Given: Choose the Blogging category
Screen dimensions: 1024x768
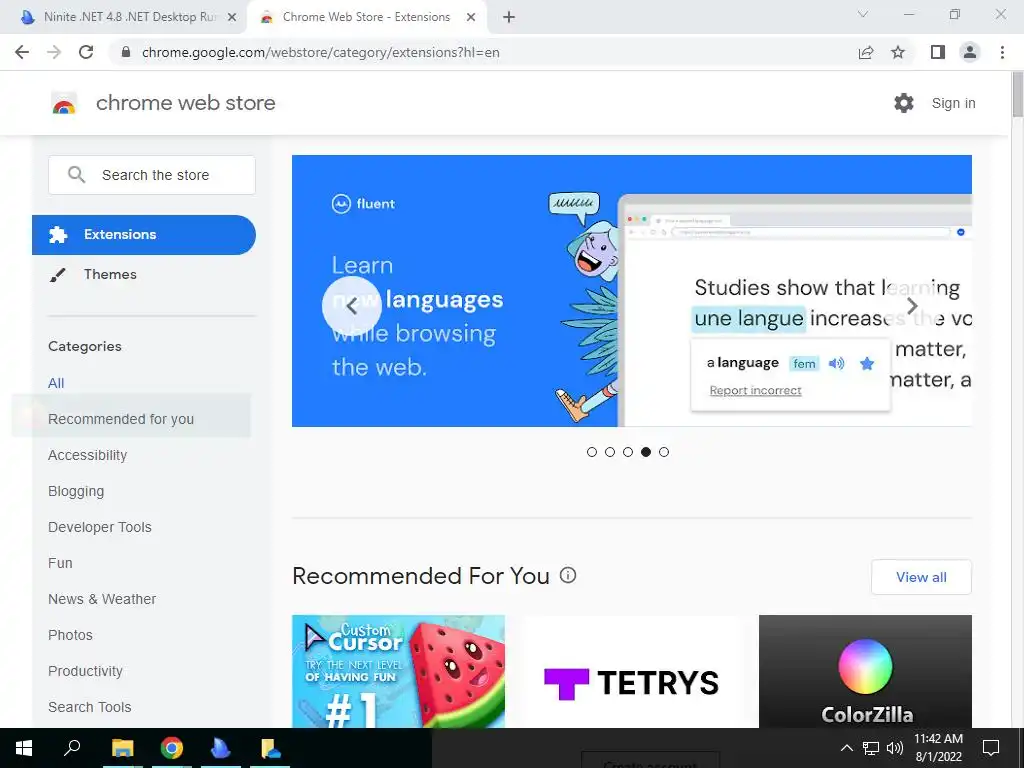Looking at the screenshot, I should [x=76, y=491].
